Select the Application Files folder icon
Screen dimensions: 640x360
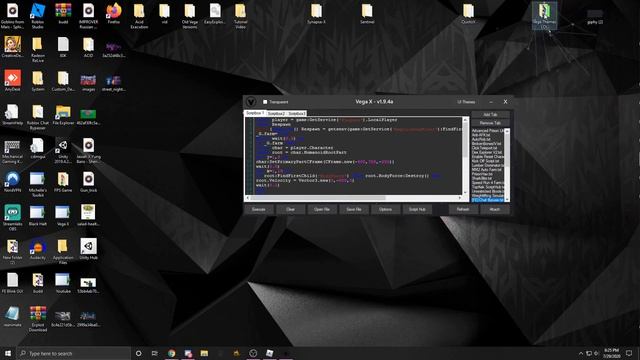click(63, 252)
